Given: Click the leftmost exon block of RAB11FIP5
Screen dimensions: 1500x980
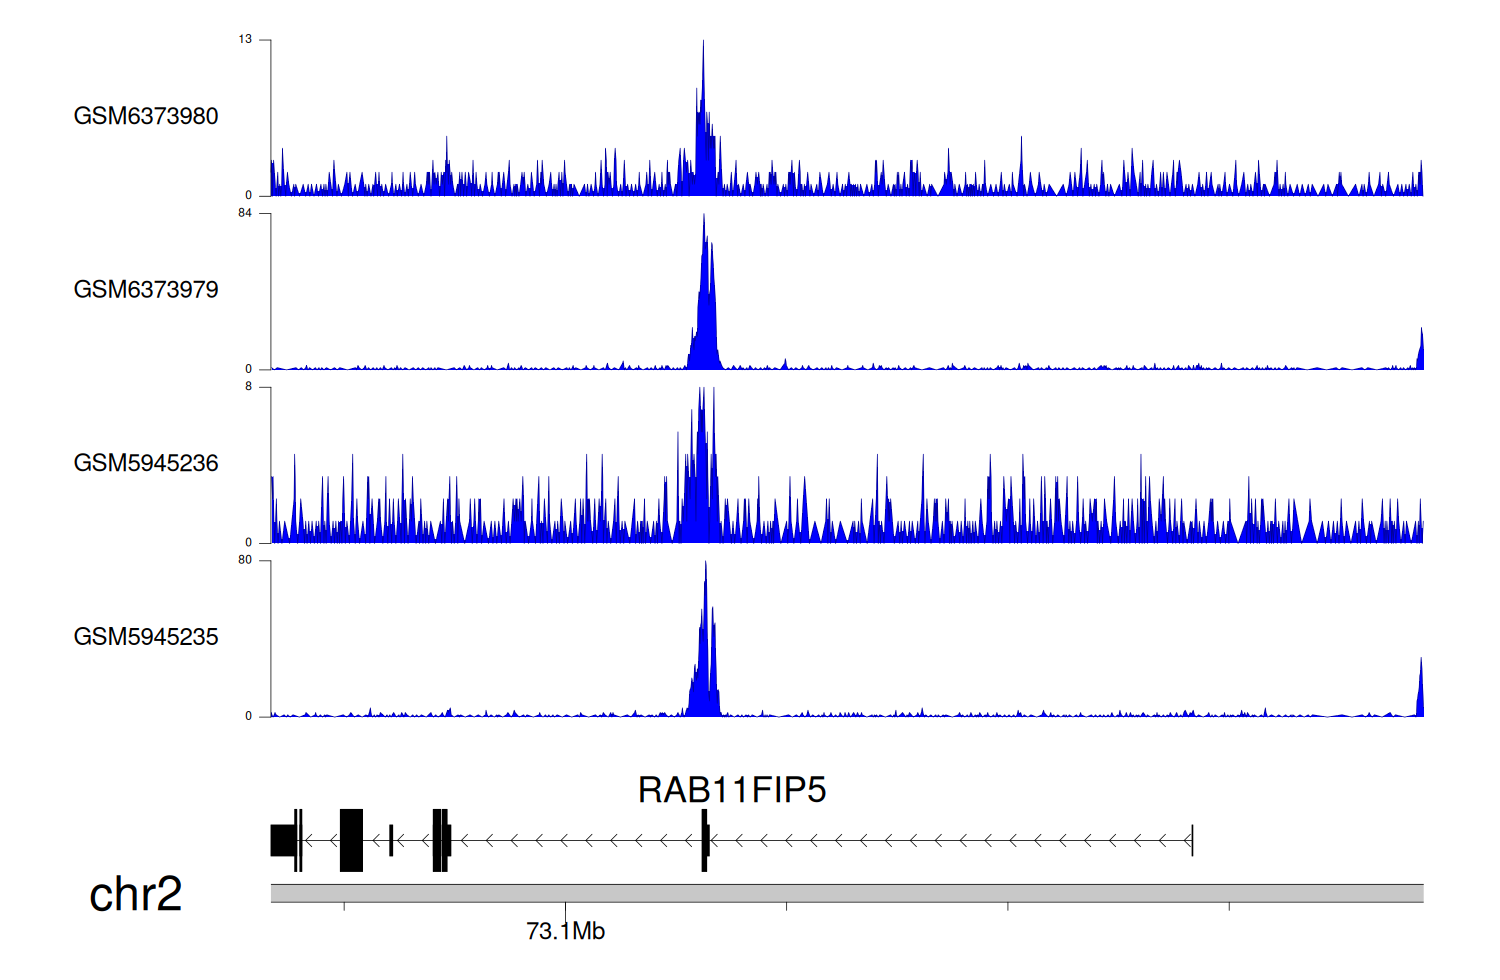Looking at the screenshot, I should point(283,841).
